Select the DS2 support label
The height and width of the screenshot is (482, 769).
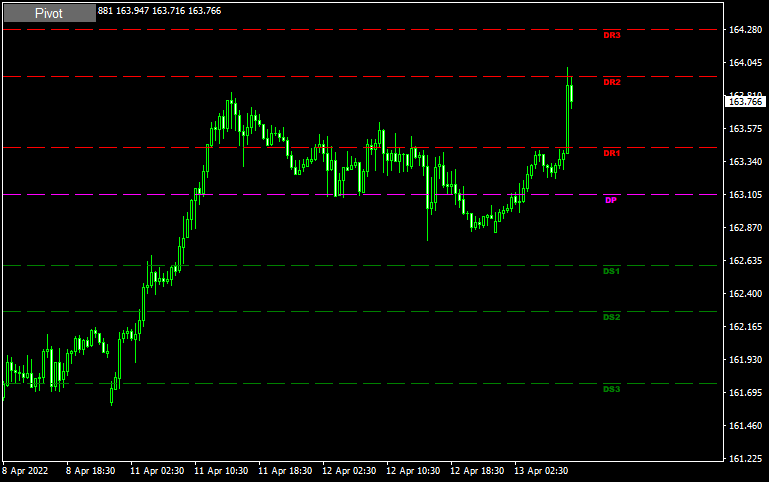tap(612, 317)
